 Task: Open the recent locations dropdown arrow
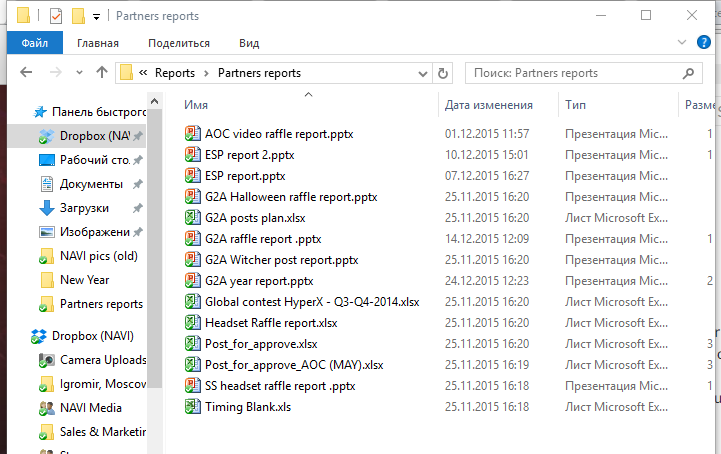click(x=79, y=73)
